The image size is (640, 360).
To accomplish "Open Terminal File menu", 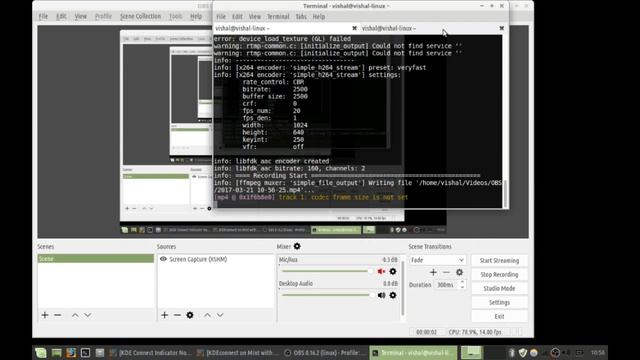I will click(x=221, y=17).
